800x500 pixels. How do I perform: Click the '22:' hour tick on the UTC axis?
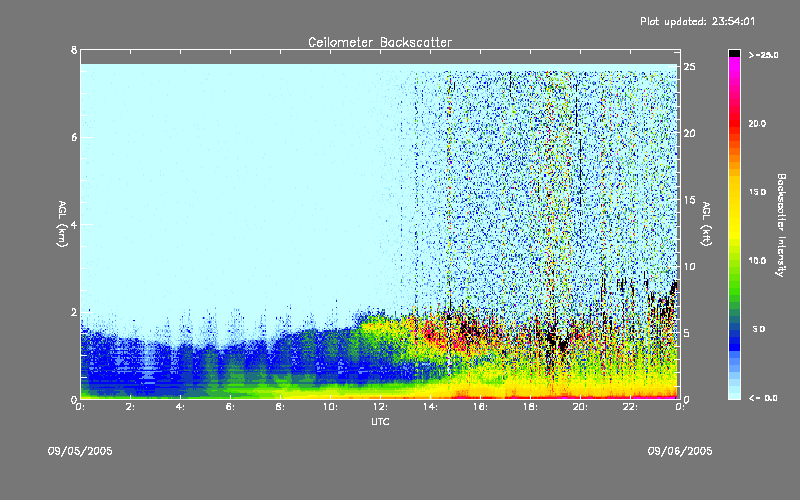point(631,407)
